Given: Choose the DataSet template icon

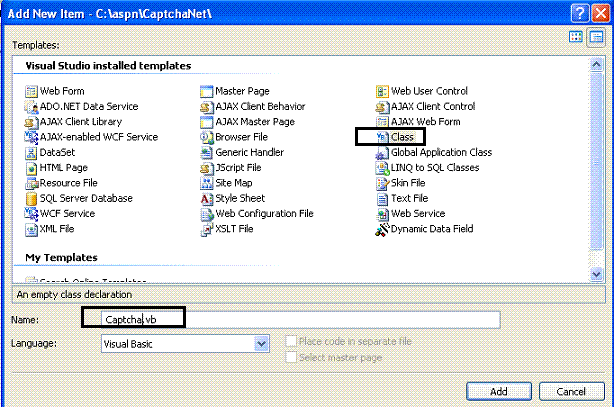Looking at the screenshot, I should pos(31,152).
